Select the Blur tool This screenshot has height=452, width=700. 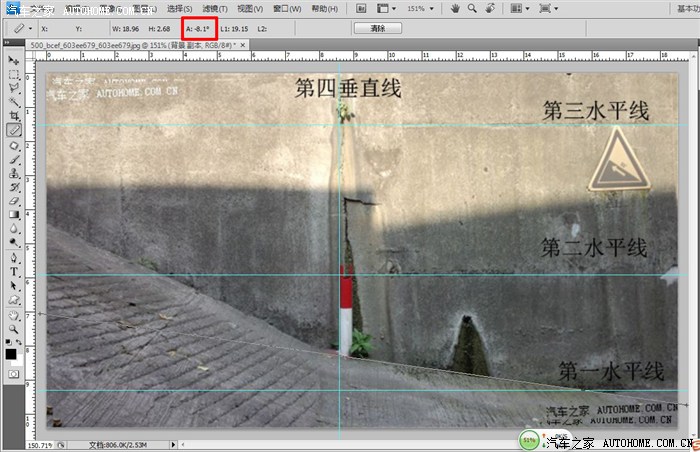14,229
